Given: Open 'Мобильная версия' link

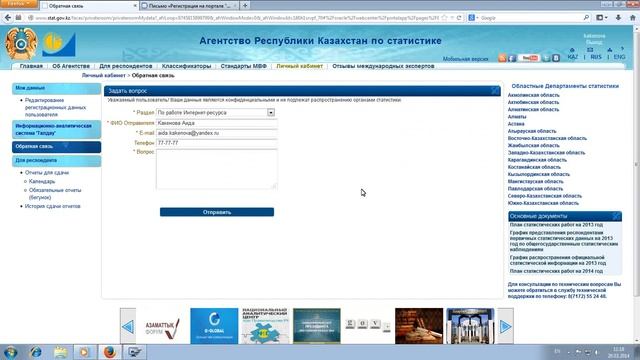Looking at the screenshot, I should (x=466, y=59).
